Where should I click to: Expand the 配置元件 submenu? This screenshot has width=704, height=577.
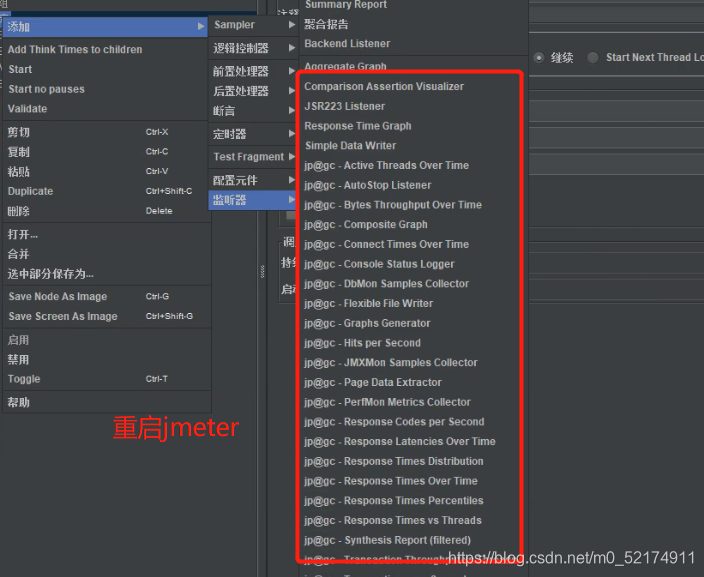click(x=254, y=180)
